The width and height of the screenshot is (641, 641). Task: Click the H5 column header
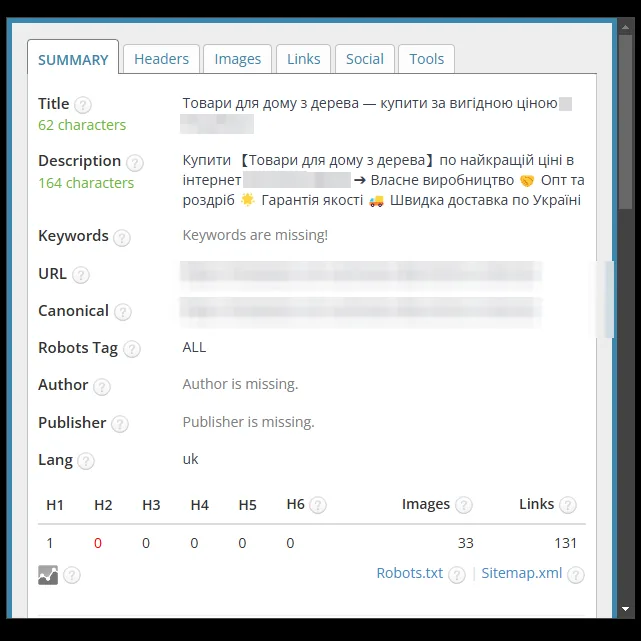tap(247, 505)
